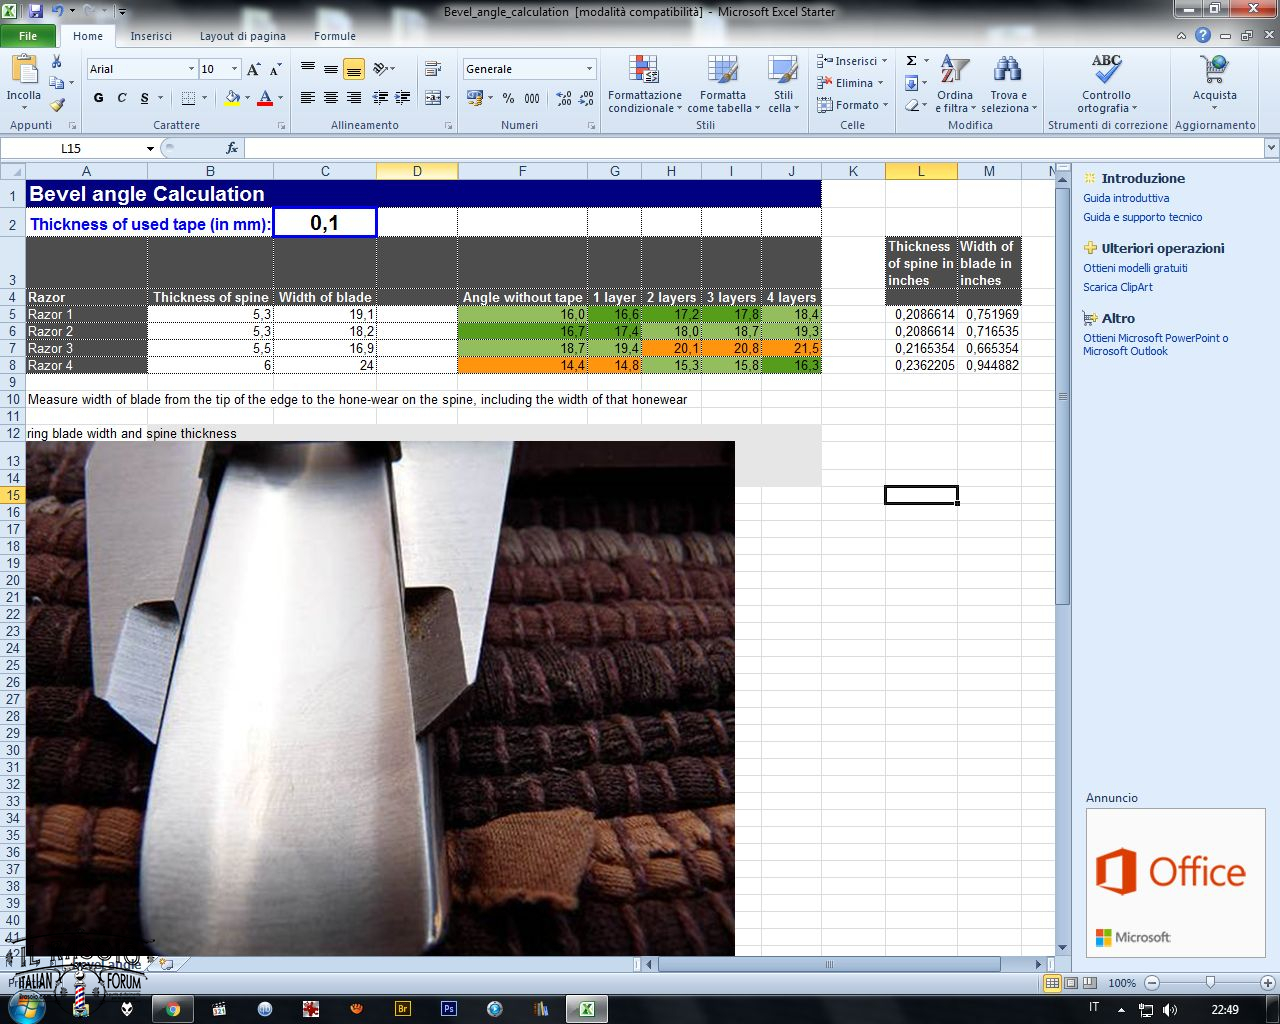Click the decrease decimal places icon
The width and height of the screenshot is (1280, 1024).
(587, 98)
